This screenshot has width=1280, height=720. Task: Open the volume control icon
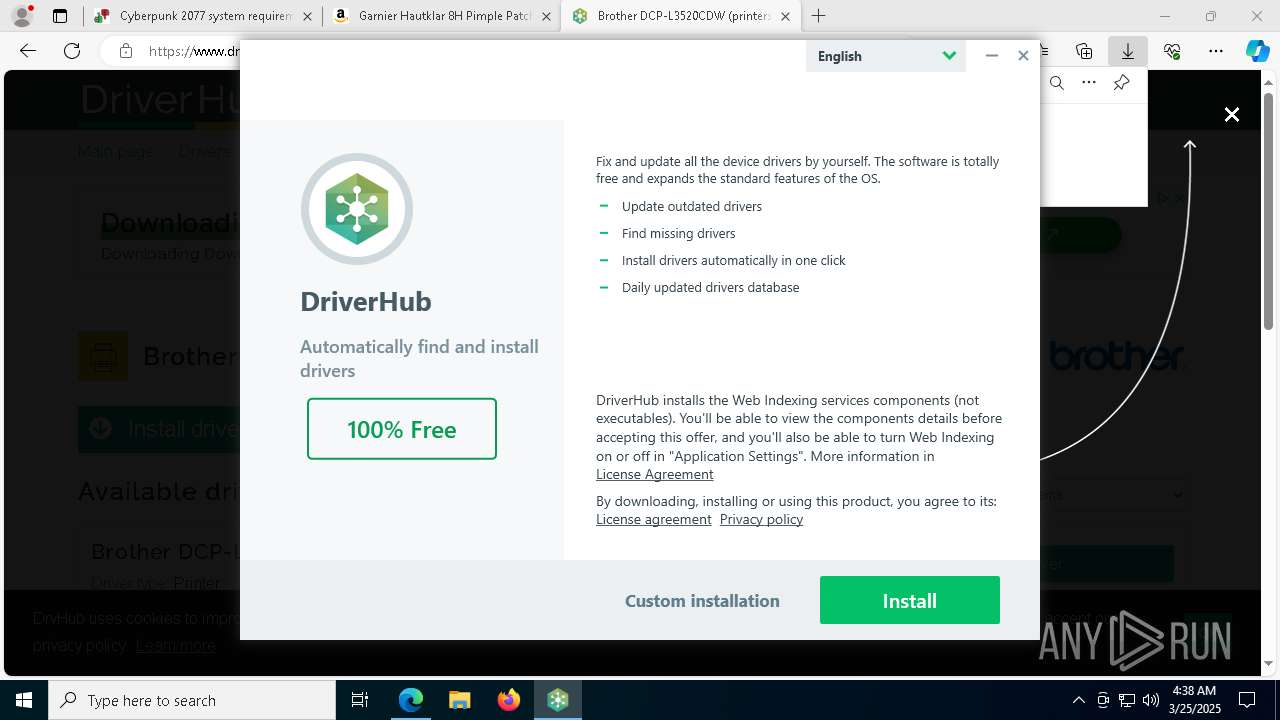(1151, 700)
